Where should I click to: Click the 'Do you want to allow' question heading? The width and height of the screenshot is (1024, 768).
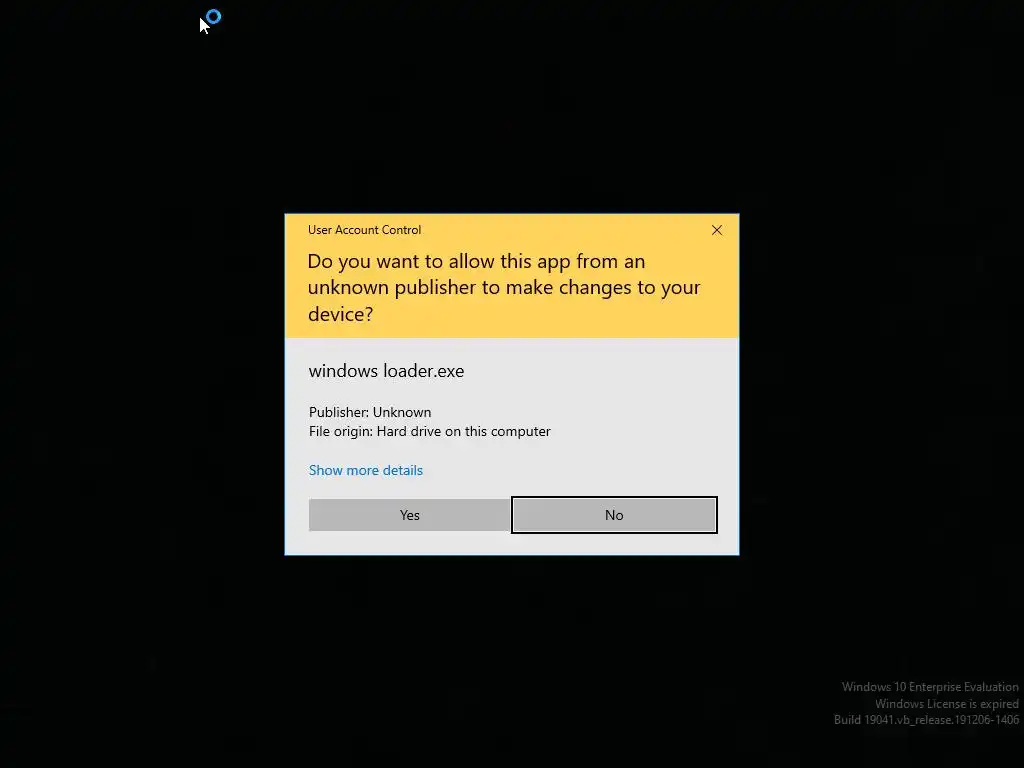(504, 287)
